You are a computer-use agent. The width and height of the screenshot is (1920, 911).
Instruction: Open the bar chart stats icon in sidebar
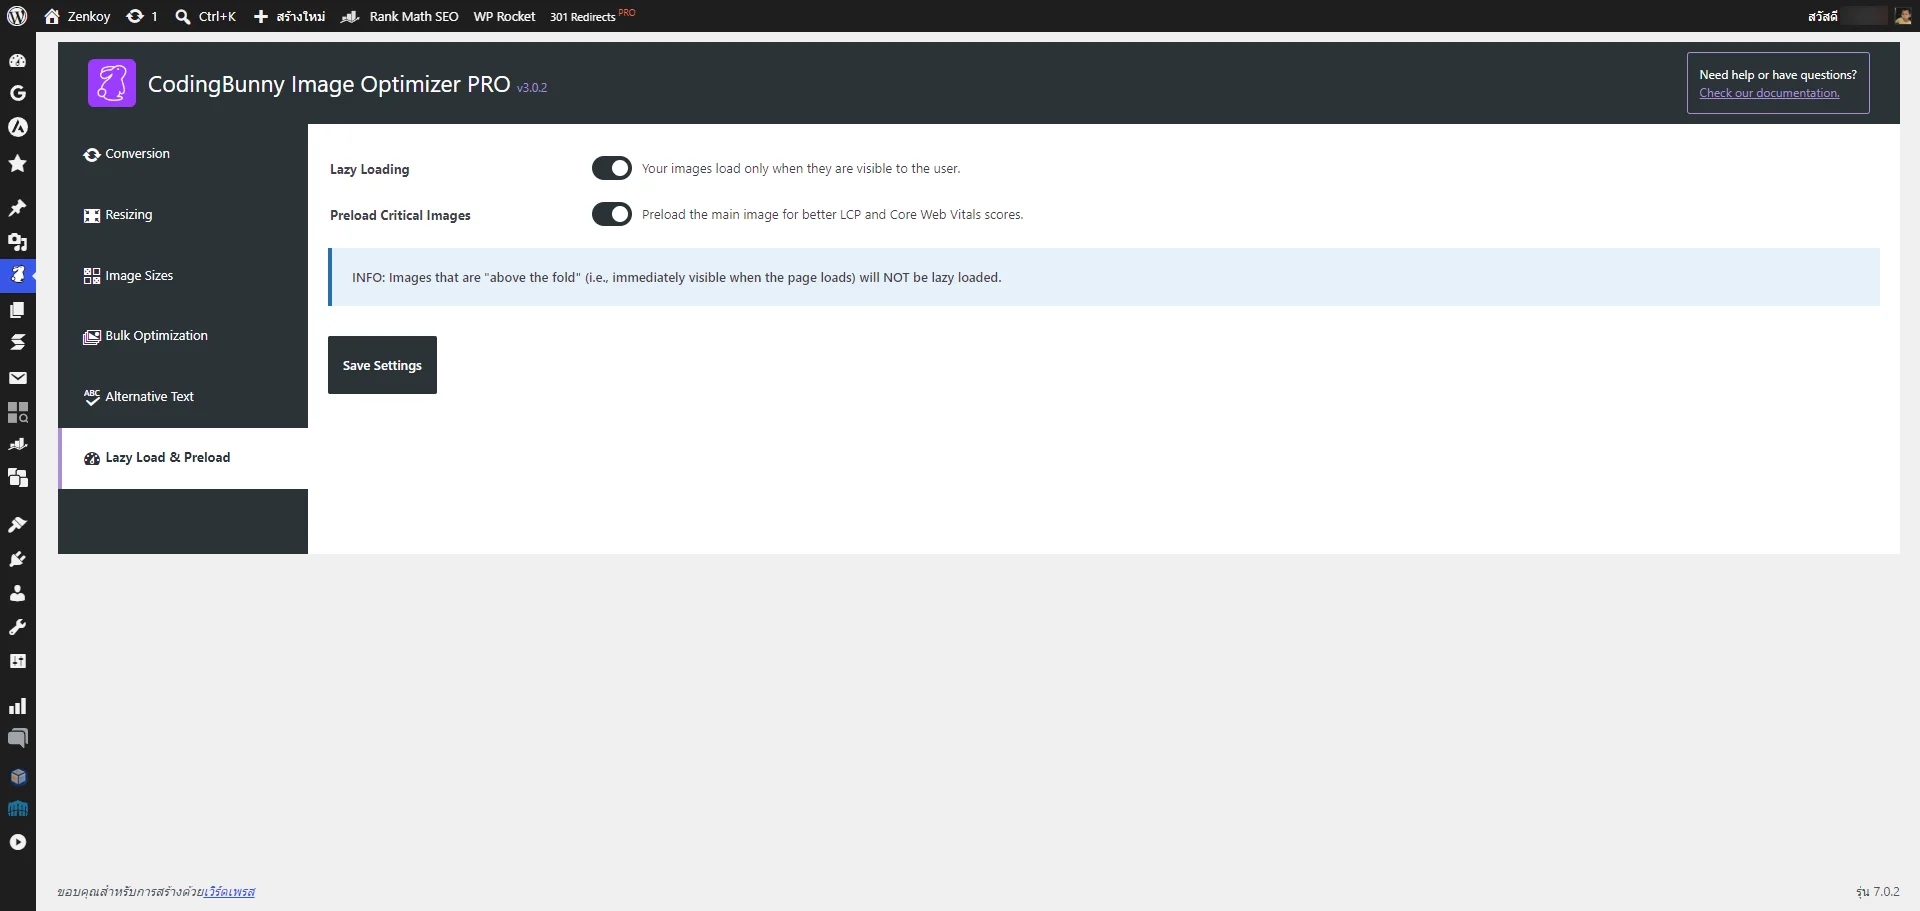(17, 706)
